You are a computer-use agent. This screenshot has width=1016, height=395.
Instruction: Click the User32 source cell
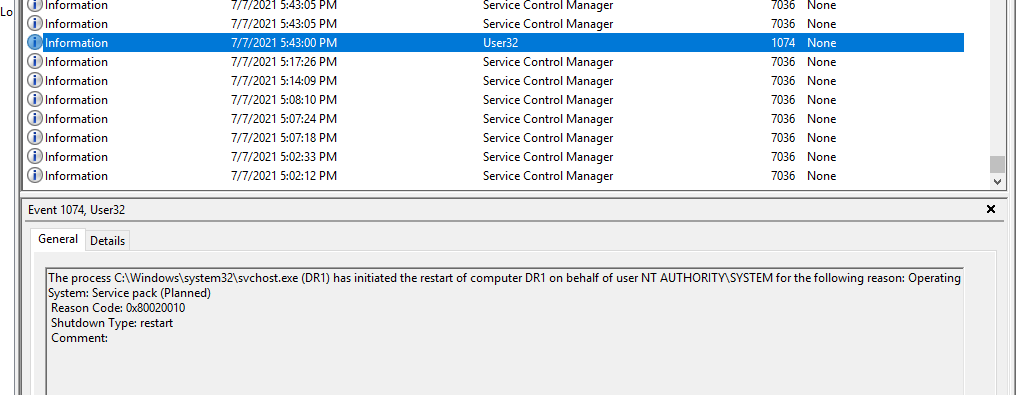[x=500, y=43]
